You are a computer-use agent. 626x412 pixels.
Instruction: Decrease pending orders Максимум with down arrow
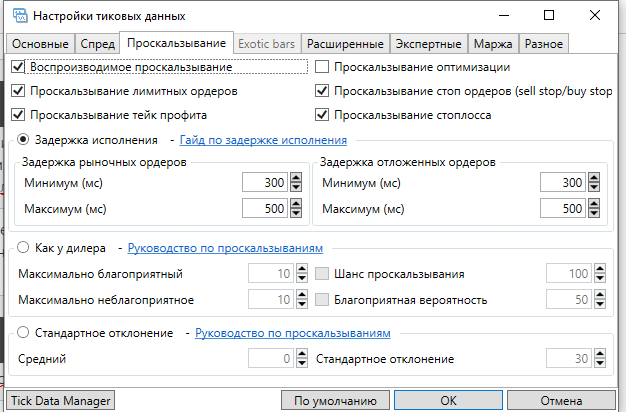pos(594,213)
